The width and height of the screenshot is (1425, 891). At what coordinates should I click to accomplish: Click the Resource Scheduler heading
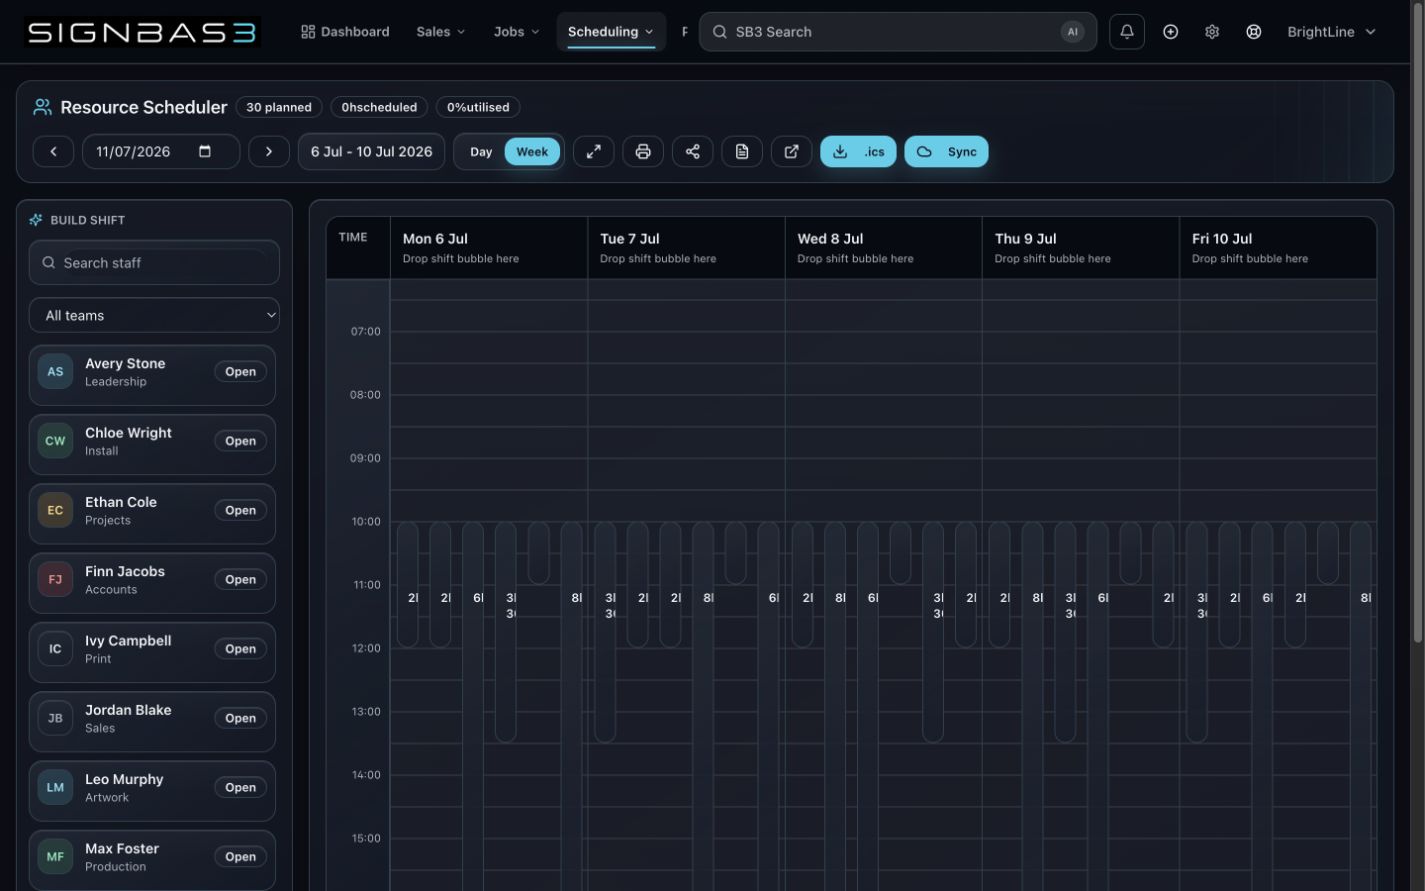(x=143, y=107)
